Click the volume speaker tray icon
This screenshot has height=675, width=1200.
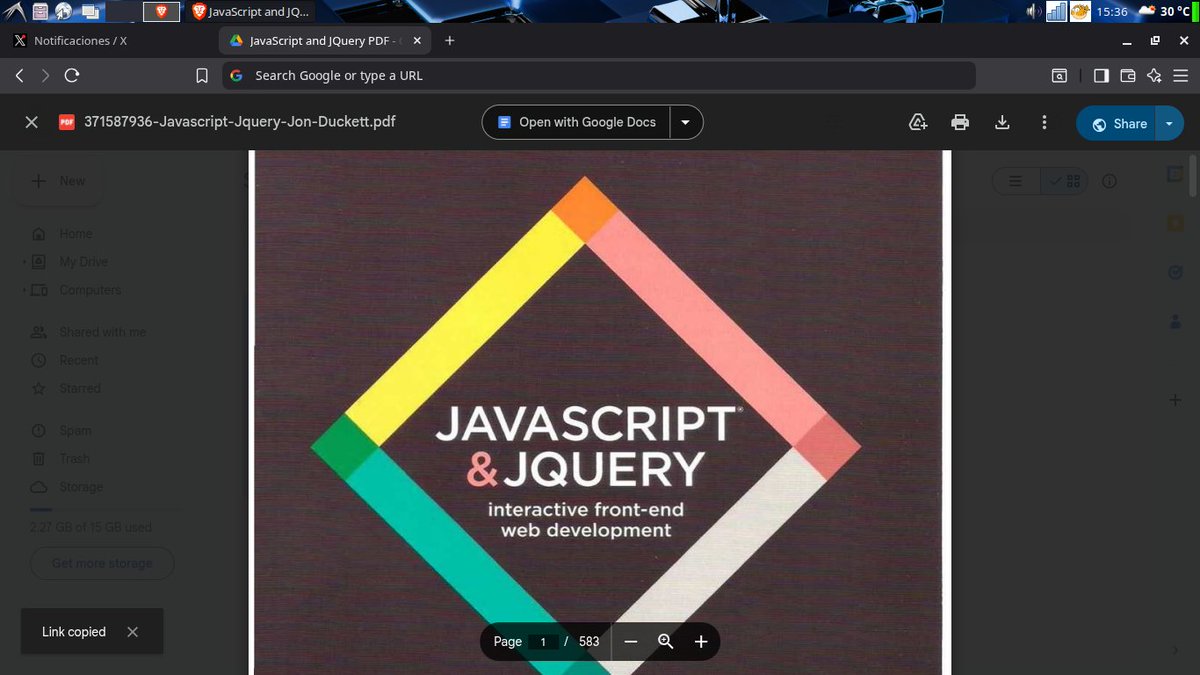pyautogui.click(x=1034, y=12)
